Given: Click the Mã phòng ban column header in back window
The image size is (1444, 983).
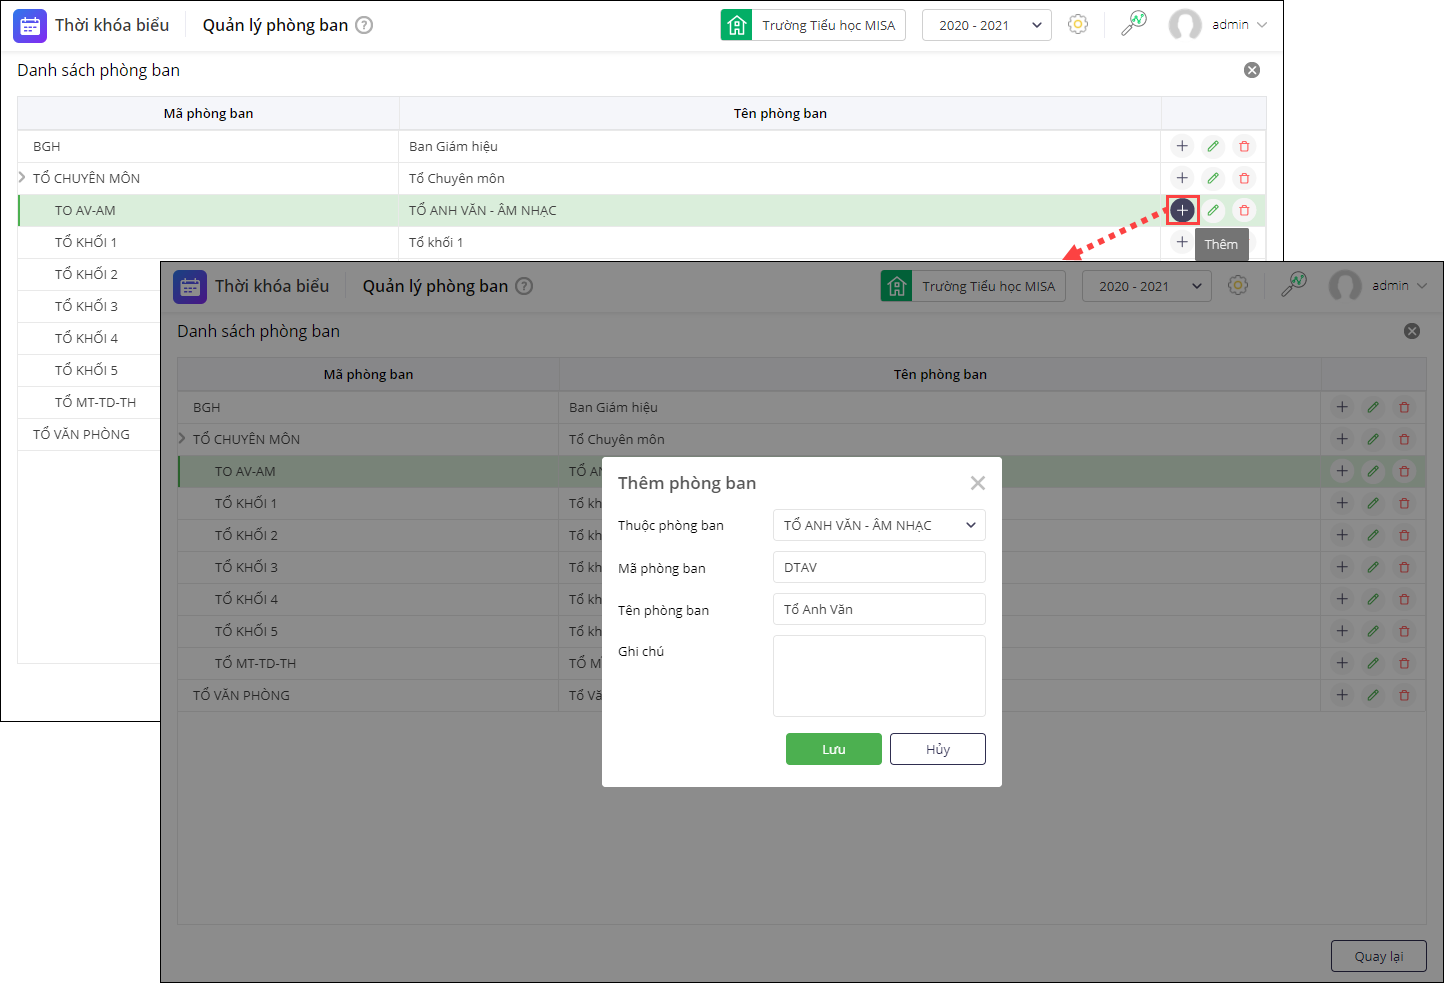Looking at the screenshot, I should [208, 113].
